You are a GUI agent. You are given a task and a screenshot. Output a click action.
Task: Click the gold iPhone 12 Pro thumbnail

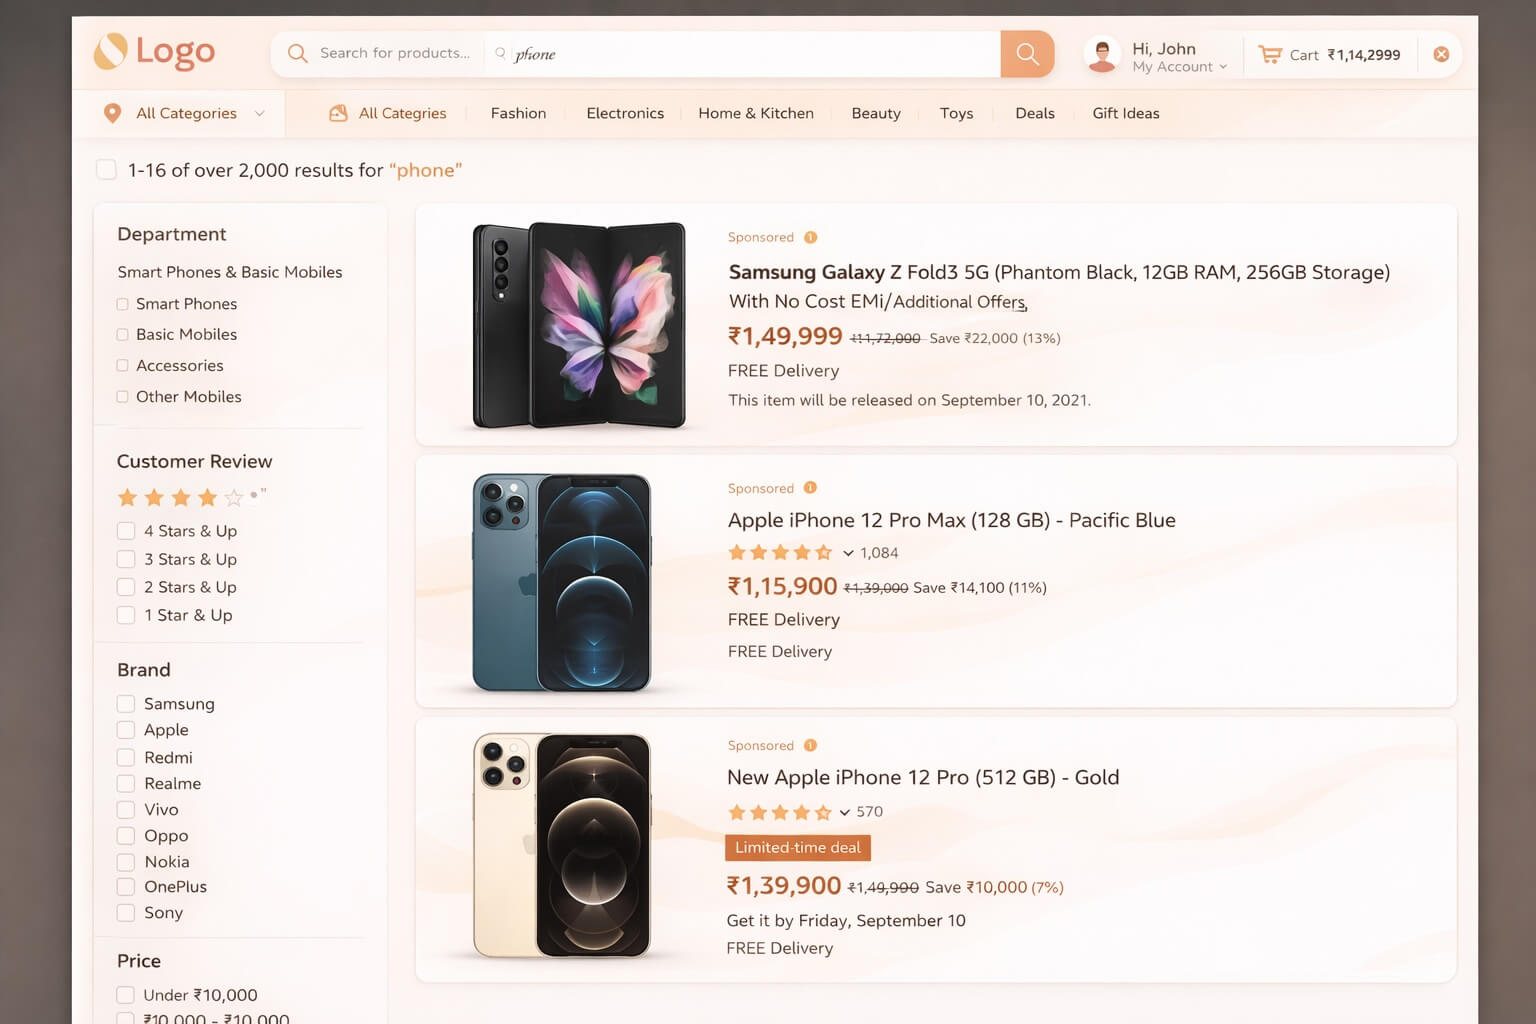click(562, 846)
